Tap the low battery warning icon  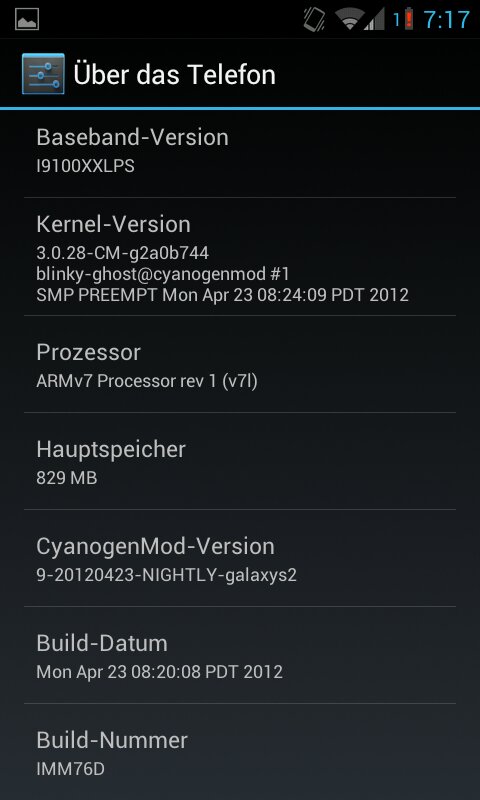(x=409, y=19)
